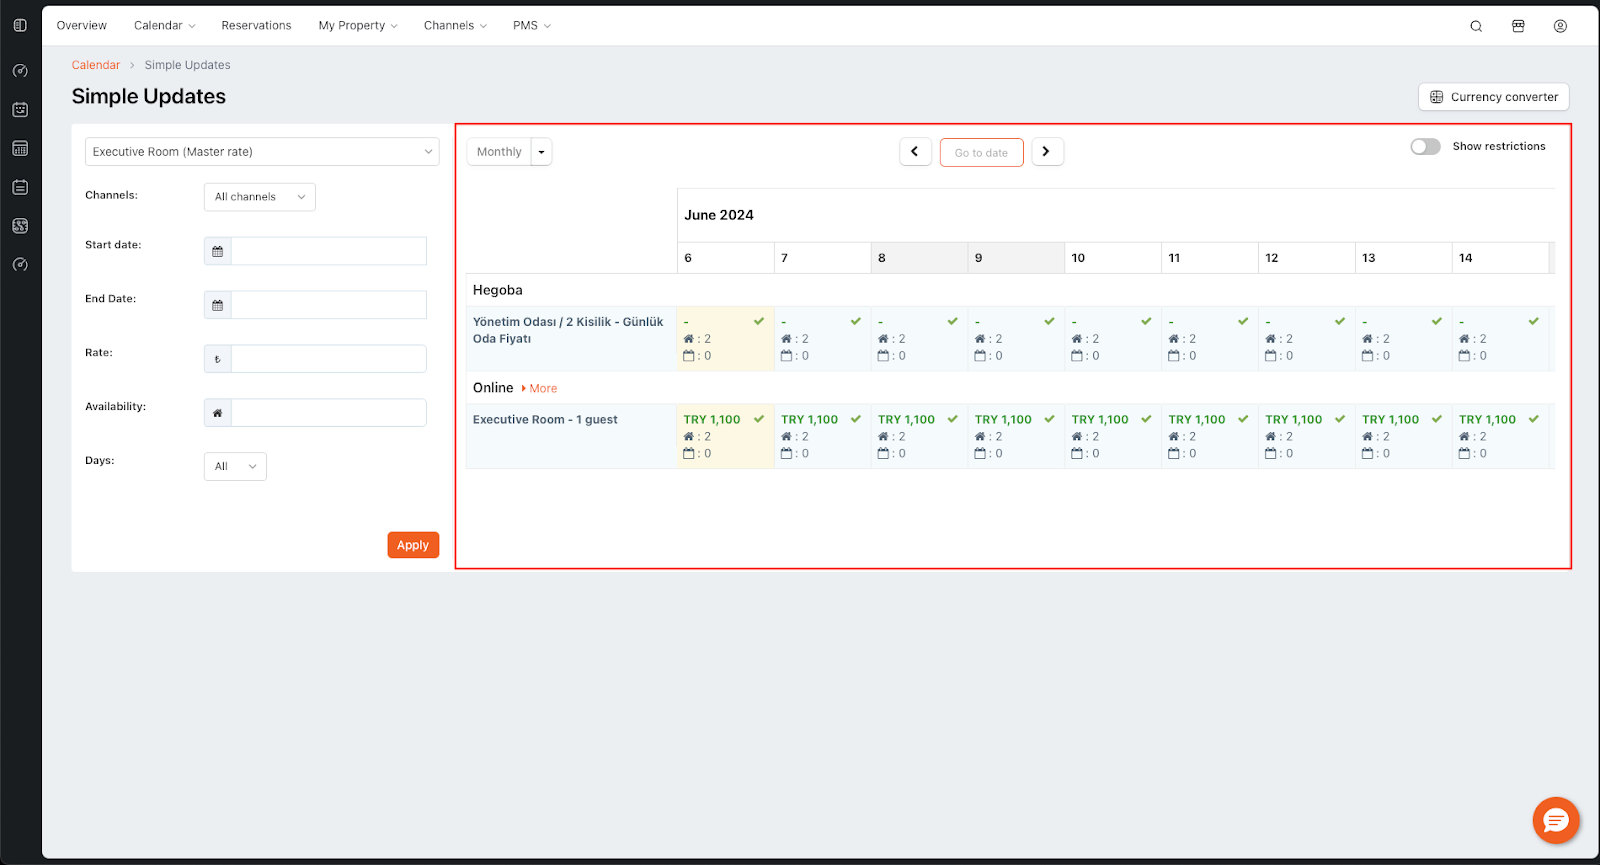Viewport: 1600px width, 865px height.
Task: Open the store icon in top bar
Action: tap(1518, 26)
